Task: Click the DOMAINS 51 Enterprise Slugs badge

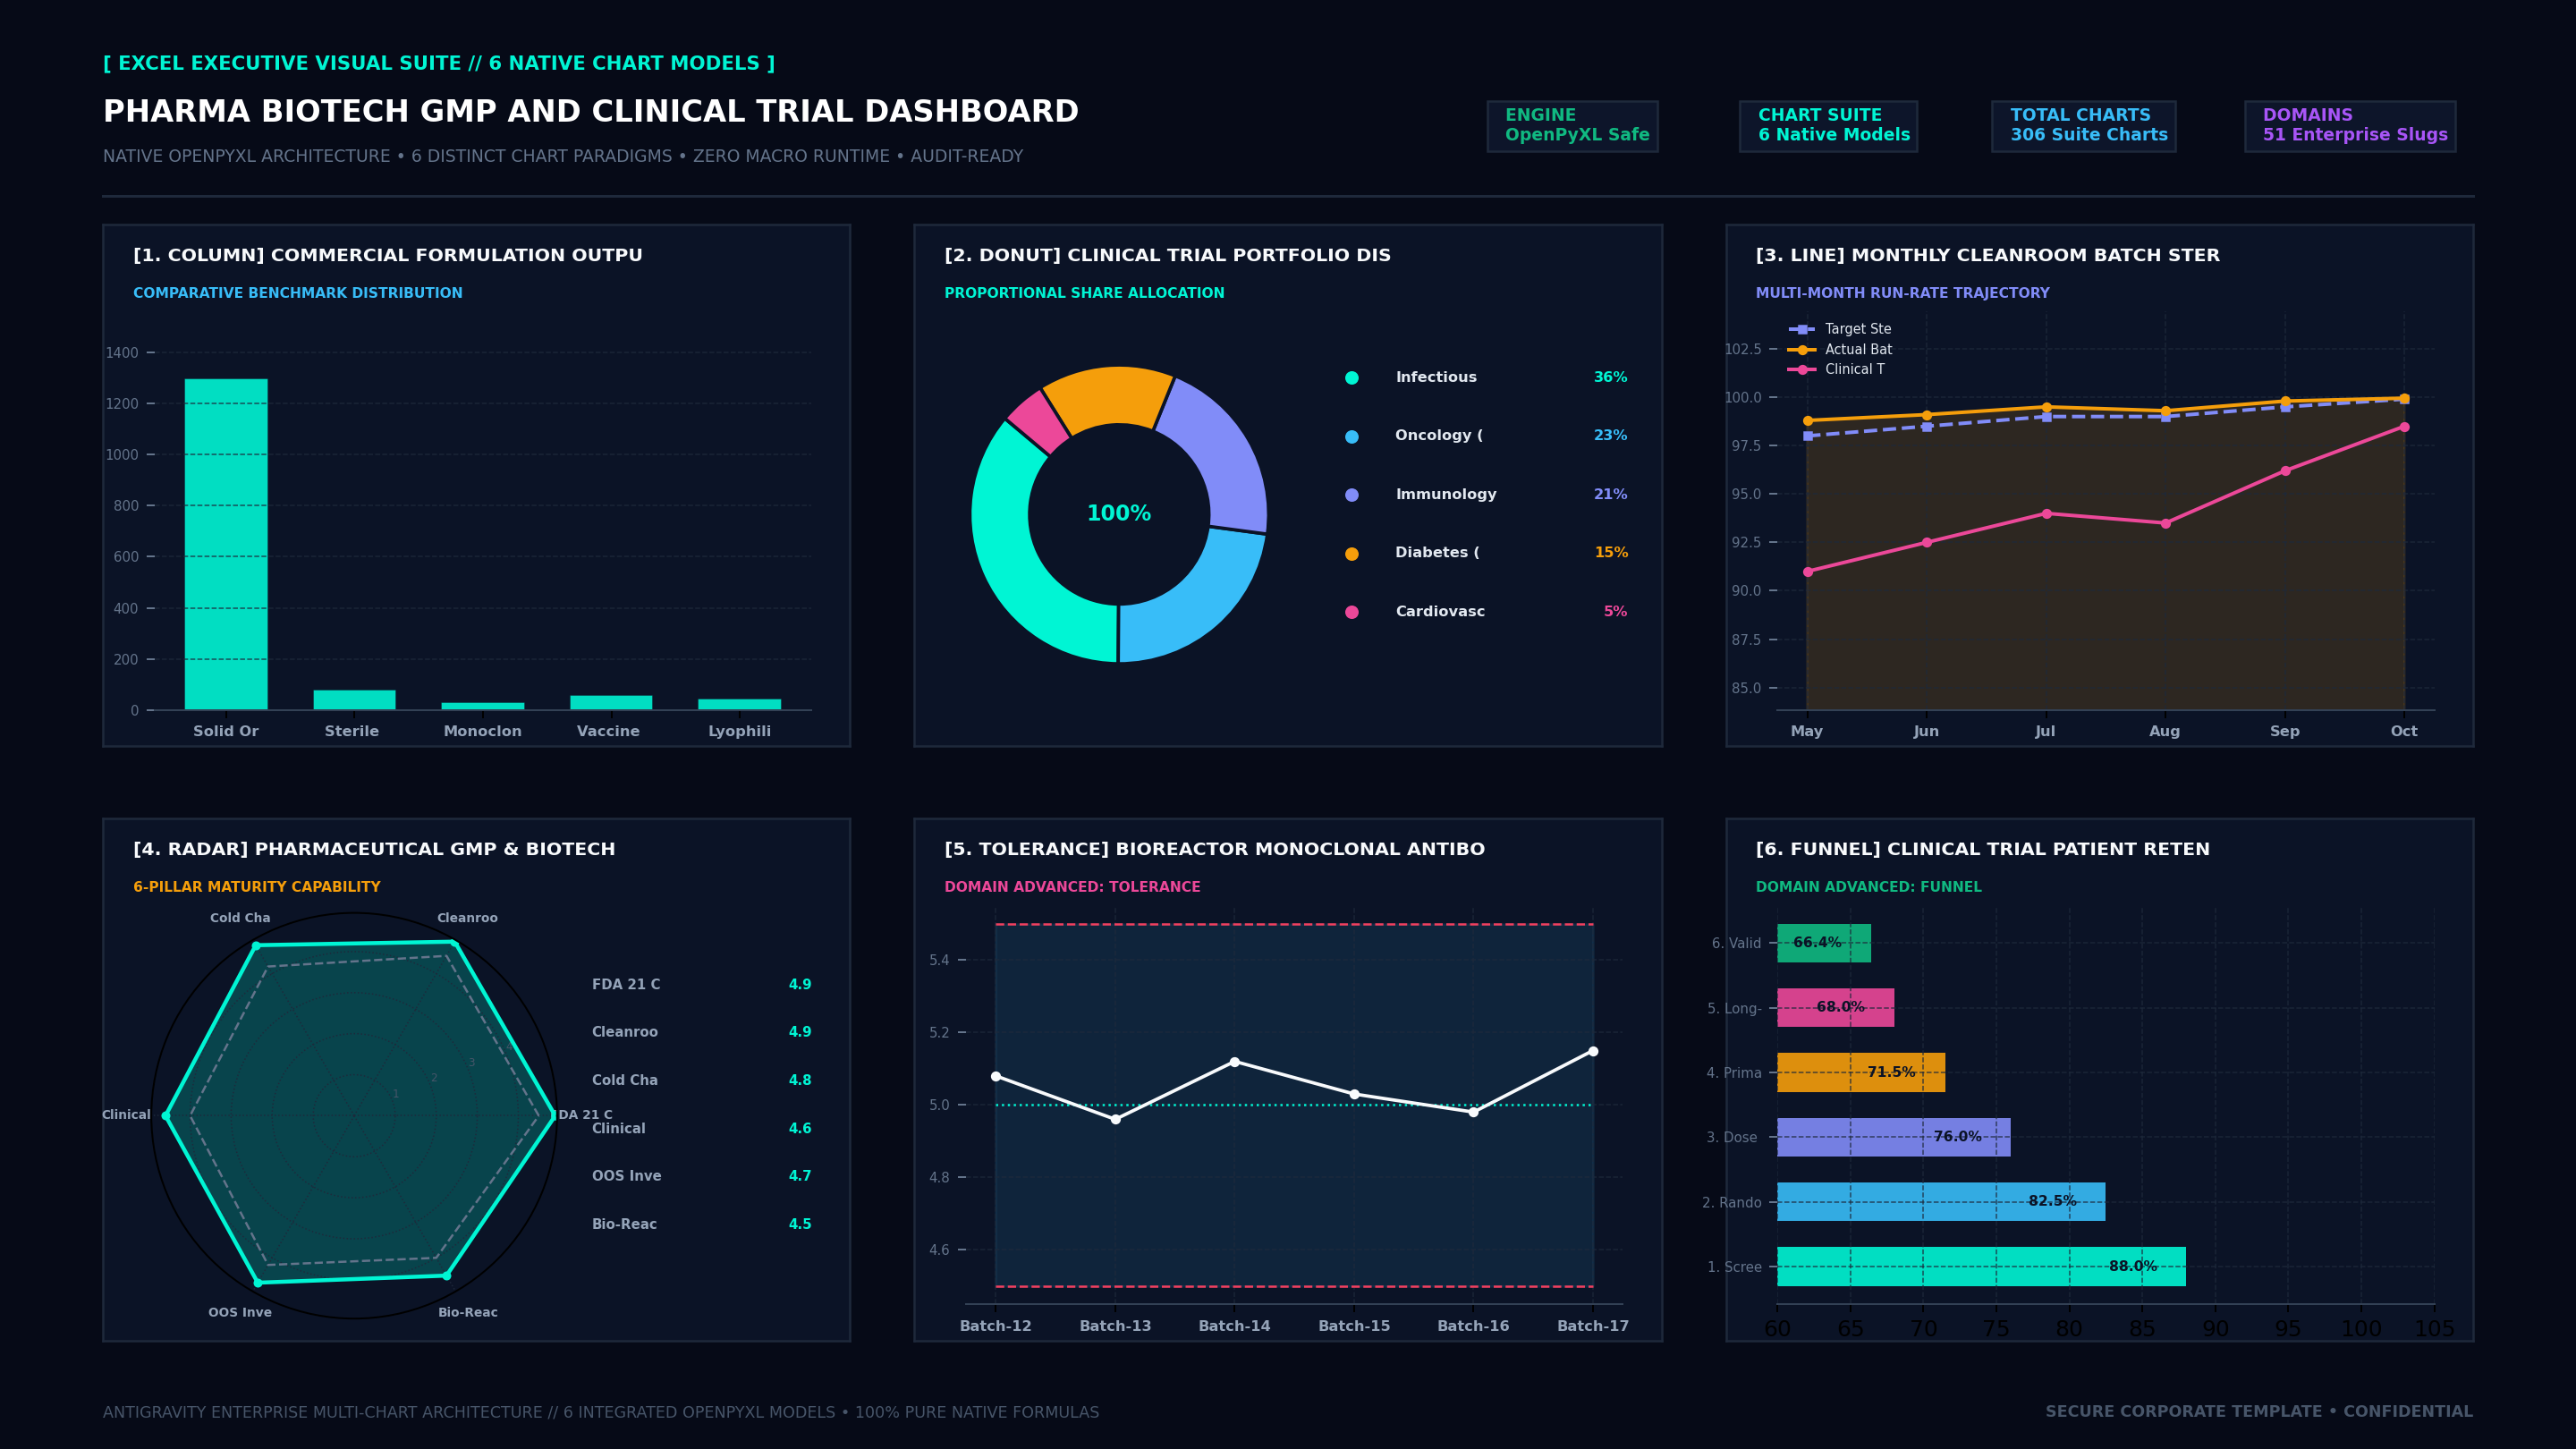Action: (2350, 126)
